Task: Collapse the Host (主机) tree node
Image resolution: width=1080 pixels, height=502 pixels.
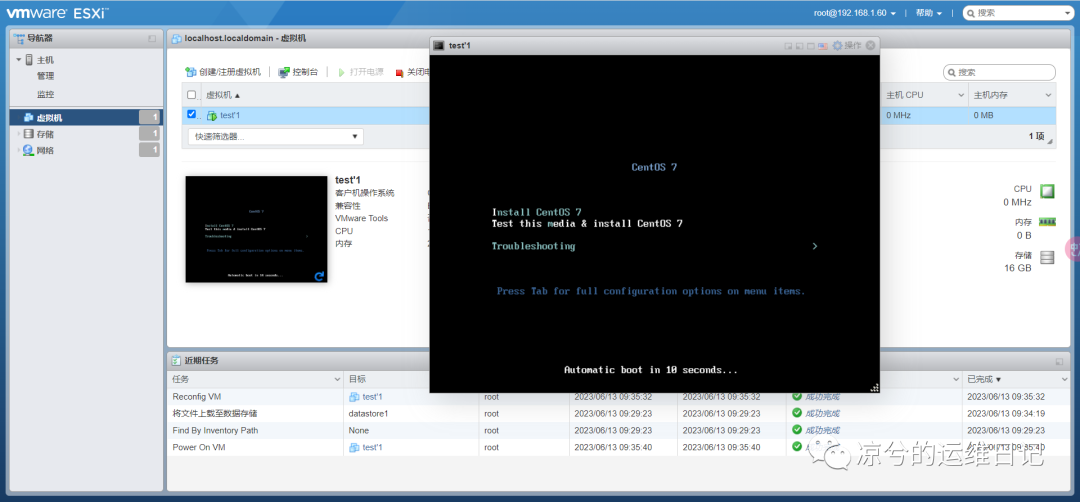Action: click(x=19, y=60)
